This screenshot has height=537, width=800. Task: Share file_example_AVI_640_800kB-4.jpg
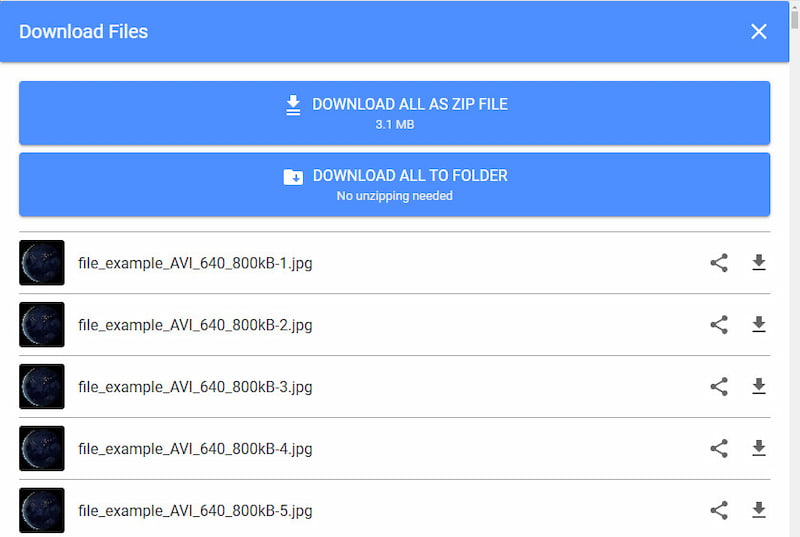tap(719, 448)
